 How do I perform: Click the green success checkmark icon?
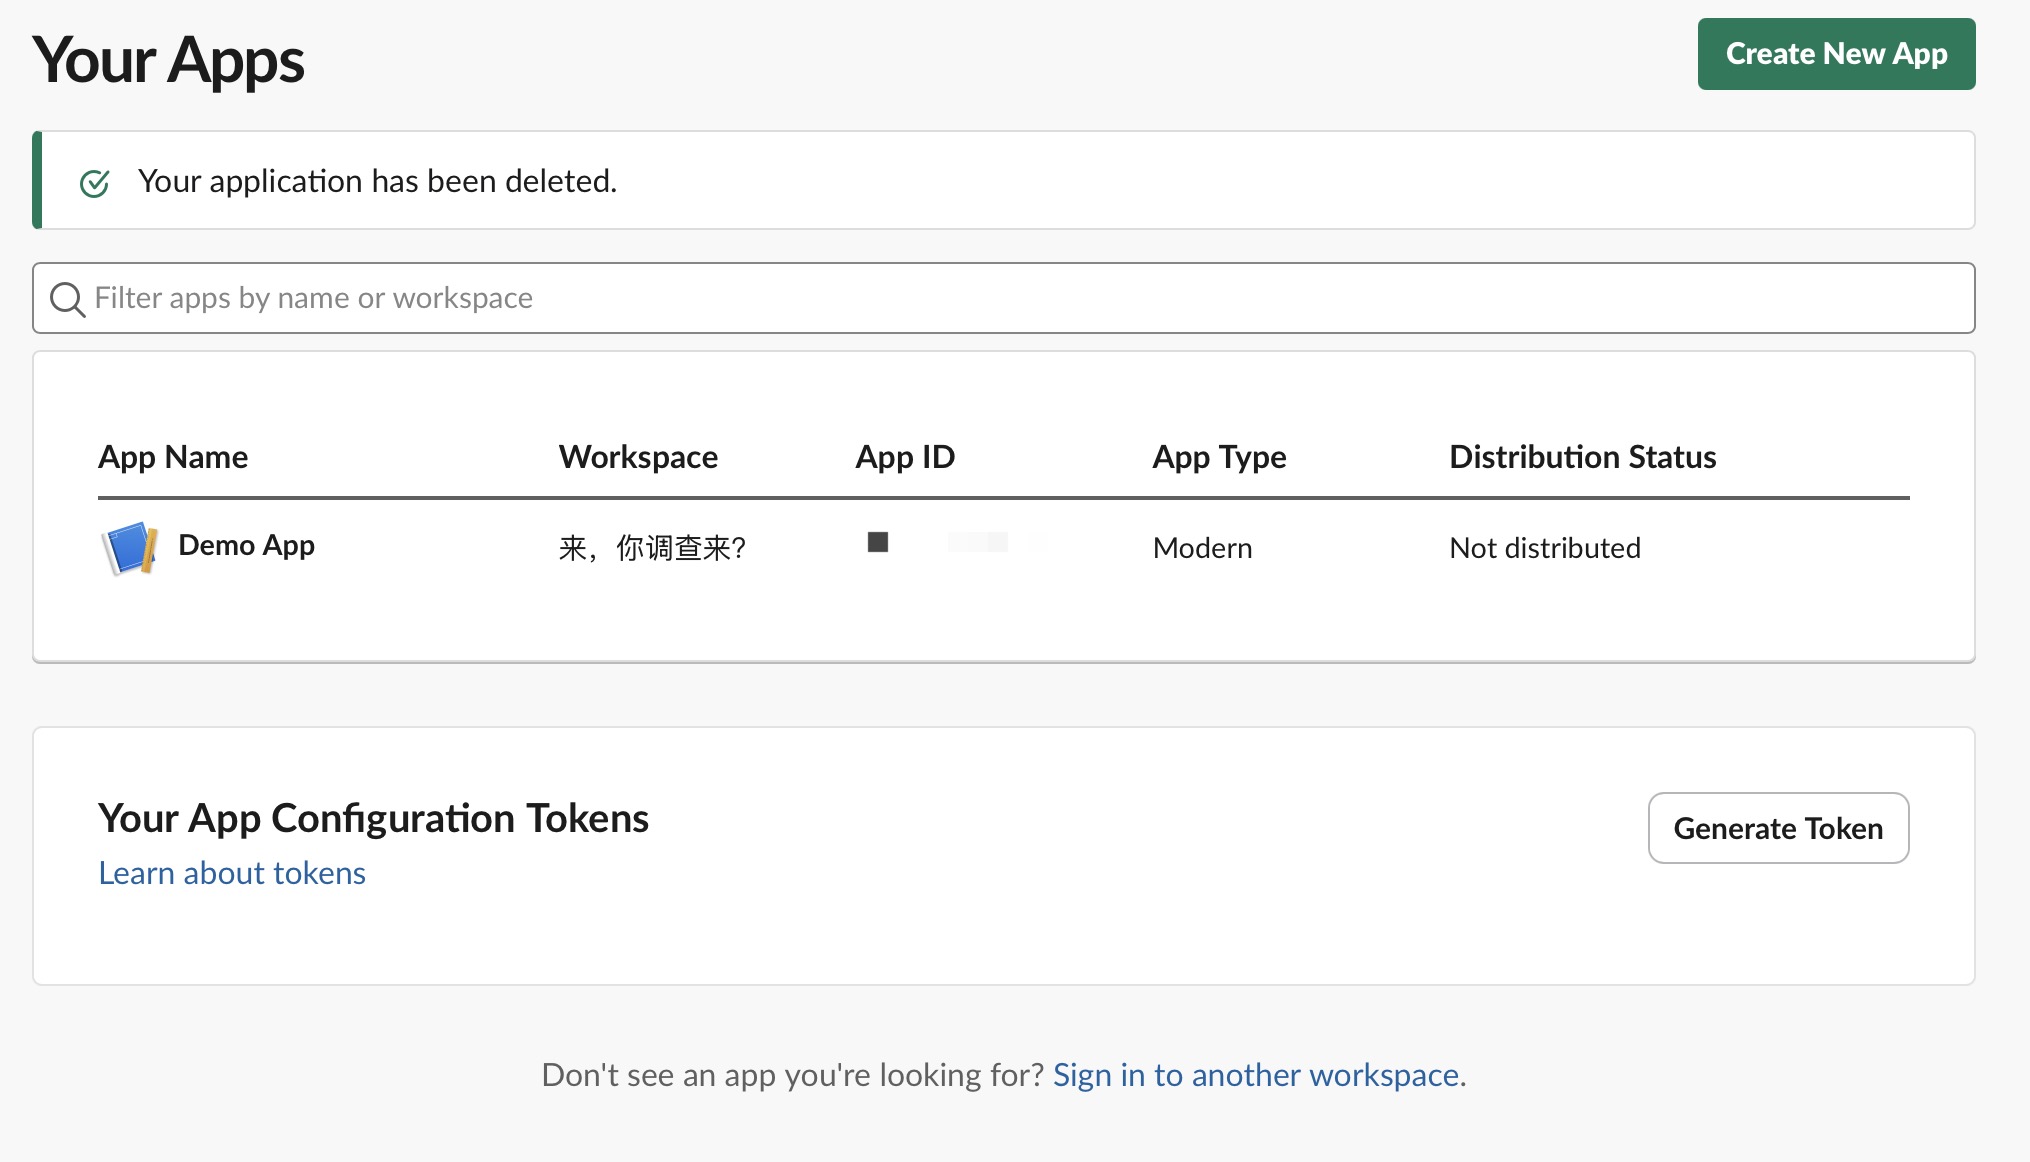pos(95,183)
